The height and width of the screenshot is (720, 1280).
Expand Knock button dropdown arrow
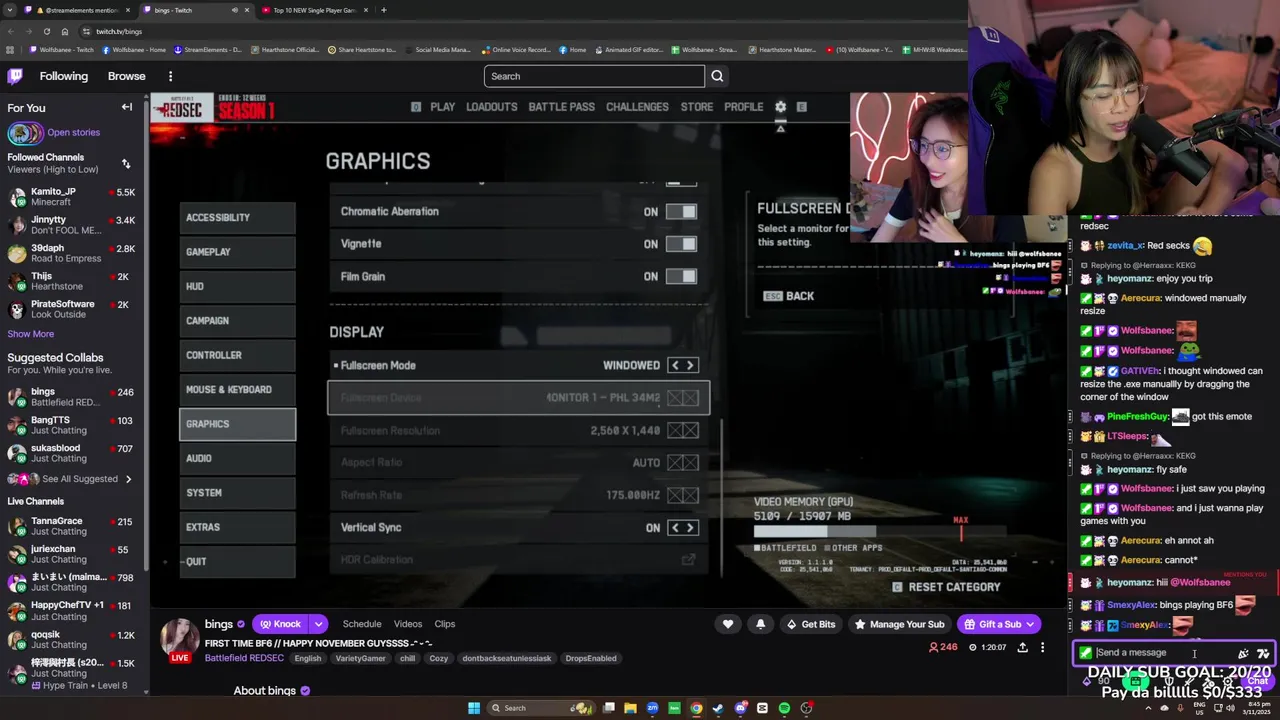318,624
